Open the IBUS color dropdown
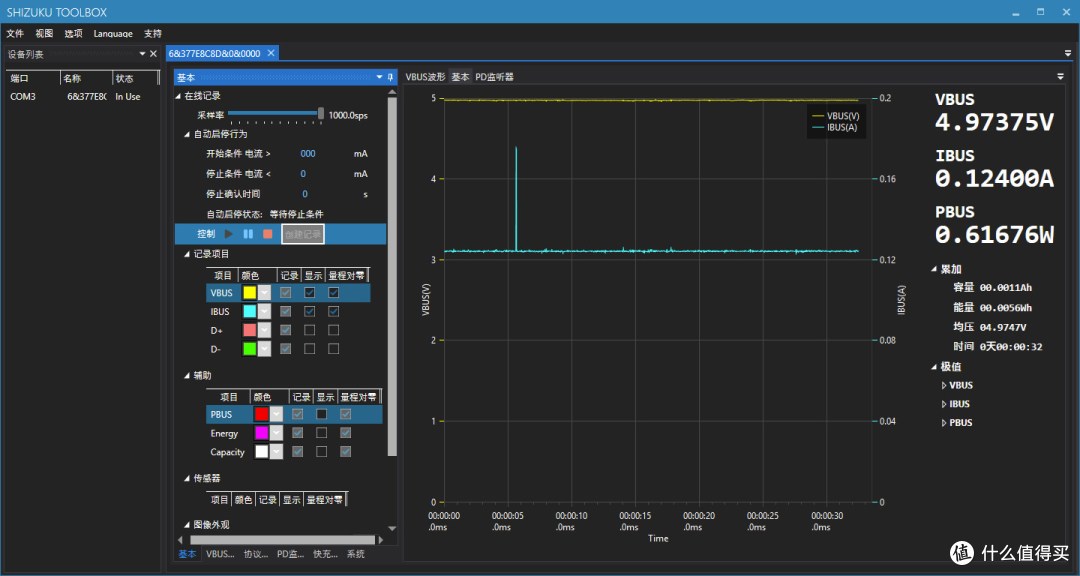This screenshot has width=1080, height=576. pos(264,311)
